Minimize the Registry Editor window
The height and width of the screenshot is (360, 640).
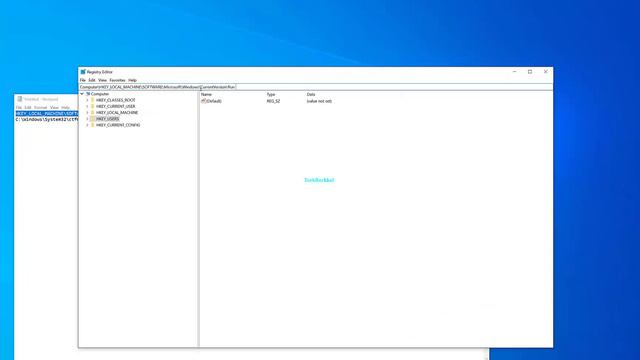(x=514, y=72)
